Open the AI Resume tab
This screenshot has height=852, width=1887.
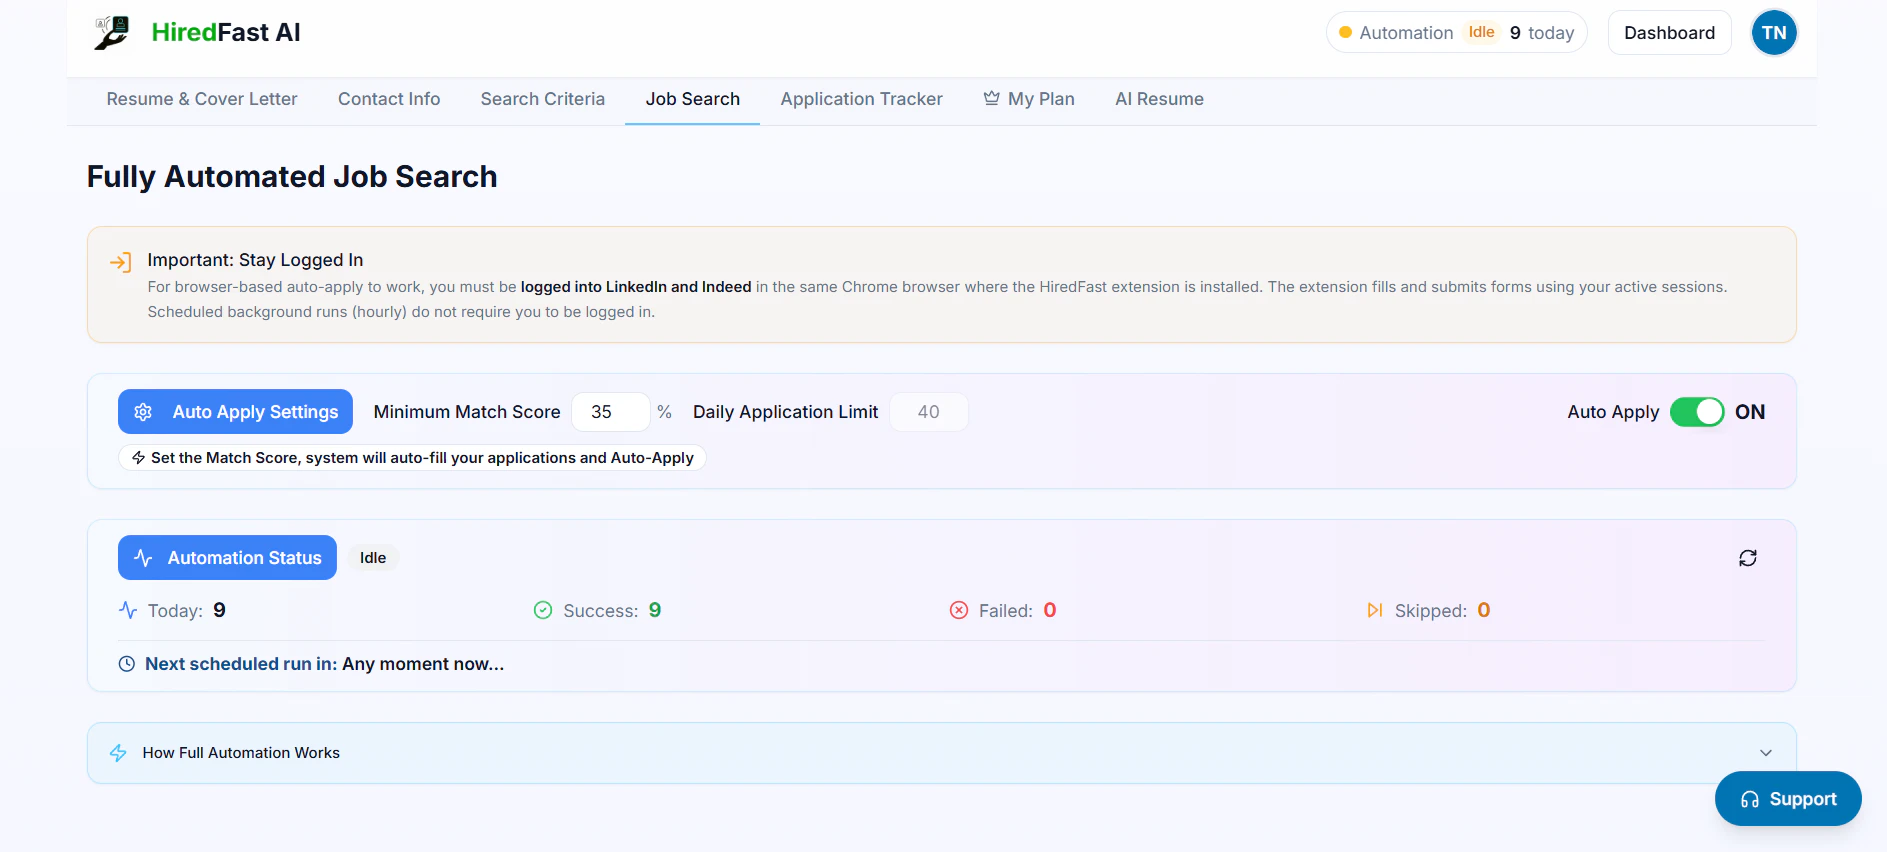(1160, 99)
